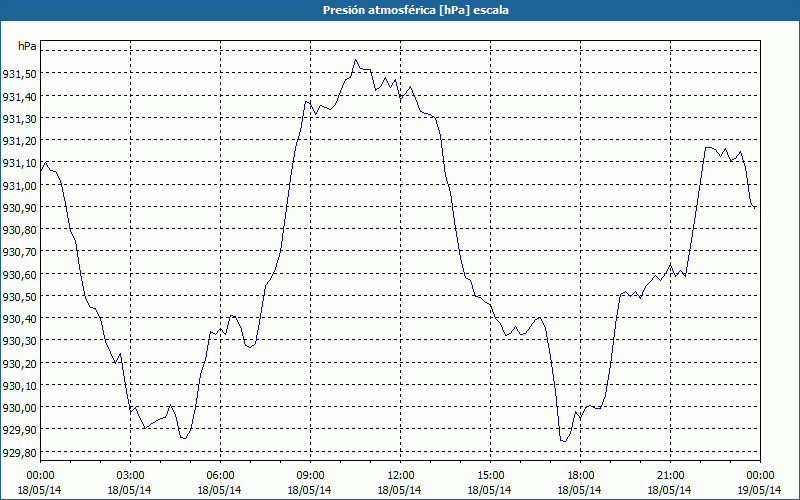Click the hPa unit label above the y-axis
The width and height of the screenshot is (800, 500).
[x=27, y=46]
